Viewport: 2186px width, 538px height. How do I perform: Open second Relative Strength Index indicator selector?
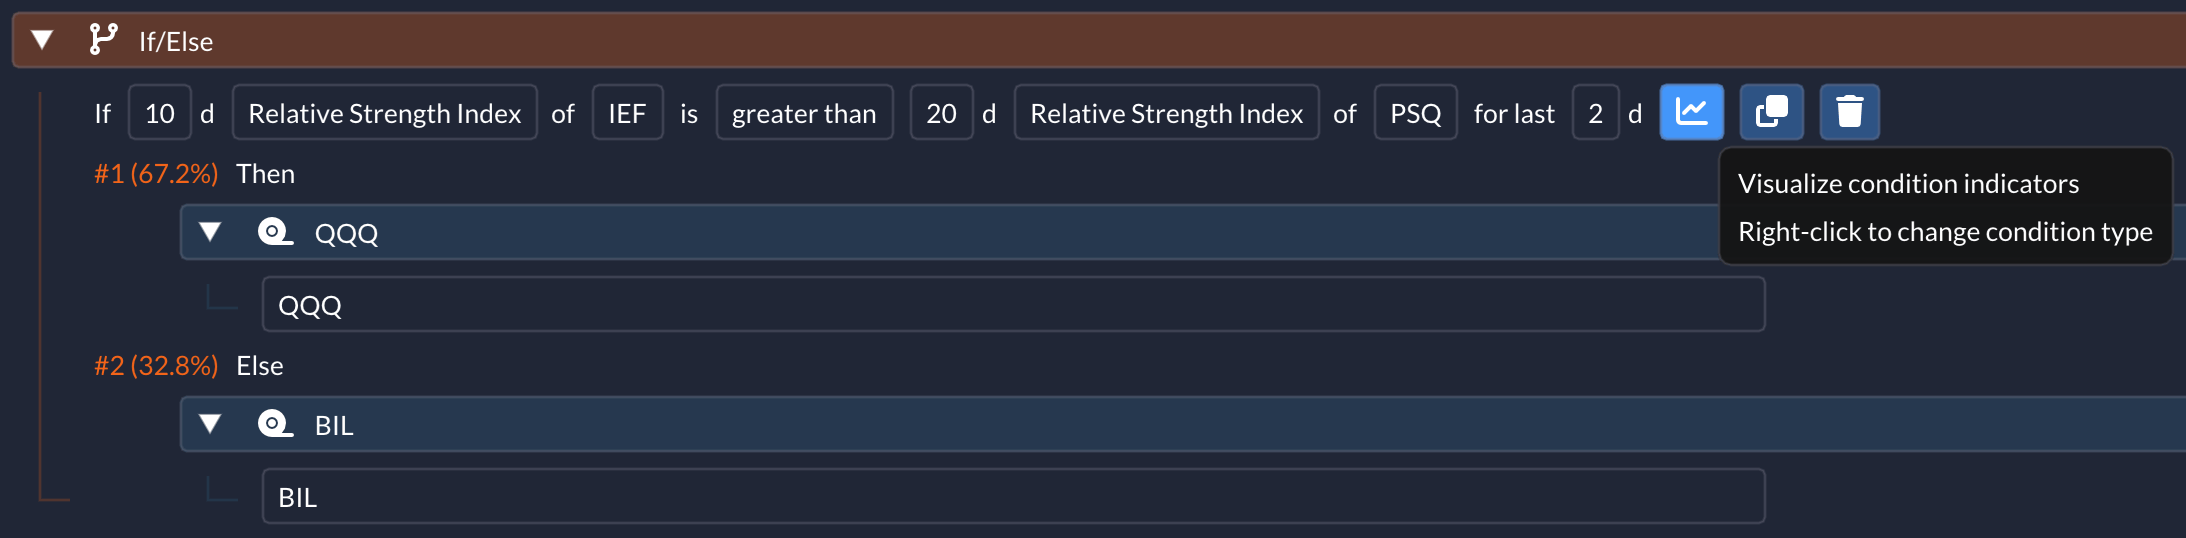point(1166,113)
